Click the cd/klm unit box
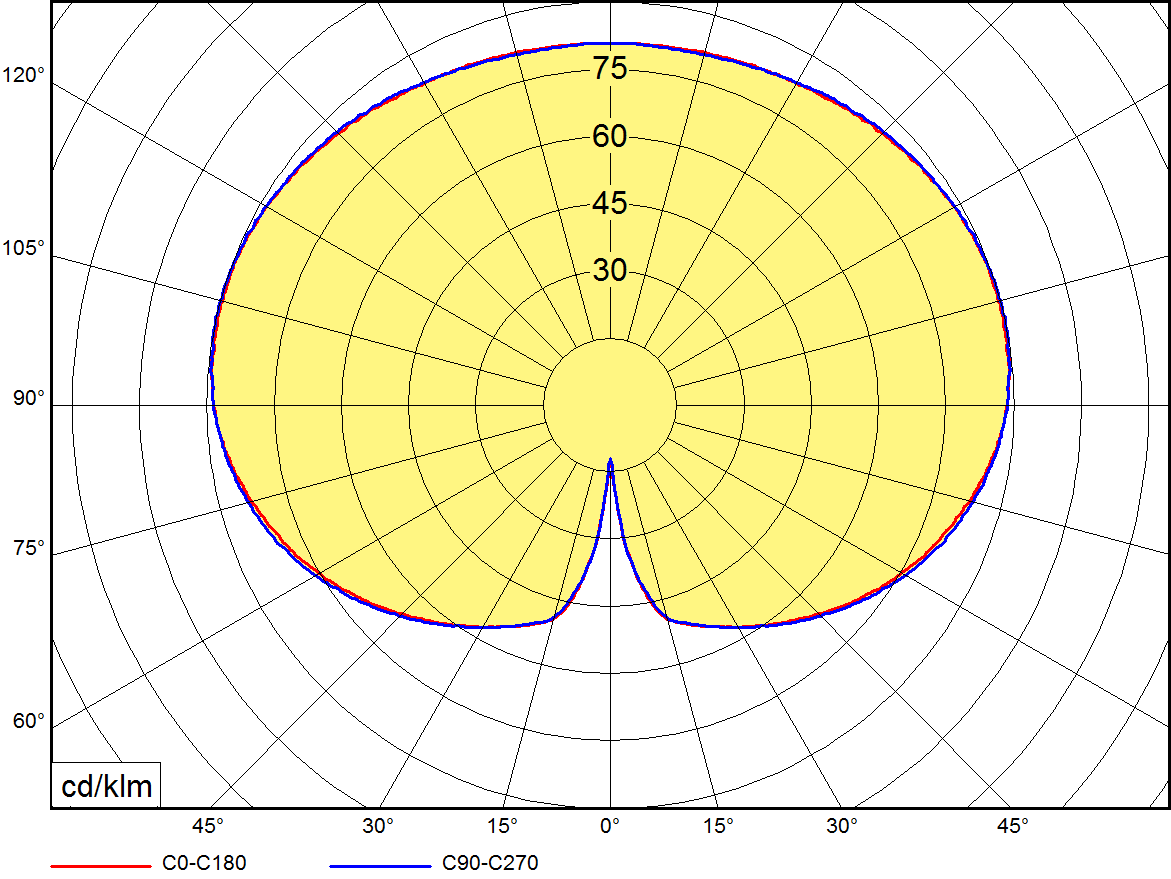The image size is (1171, 879). click(107, 787)
